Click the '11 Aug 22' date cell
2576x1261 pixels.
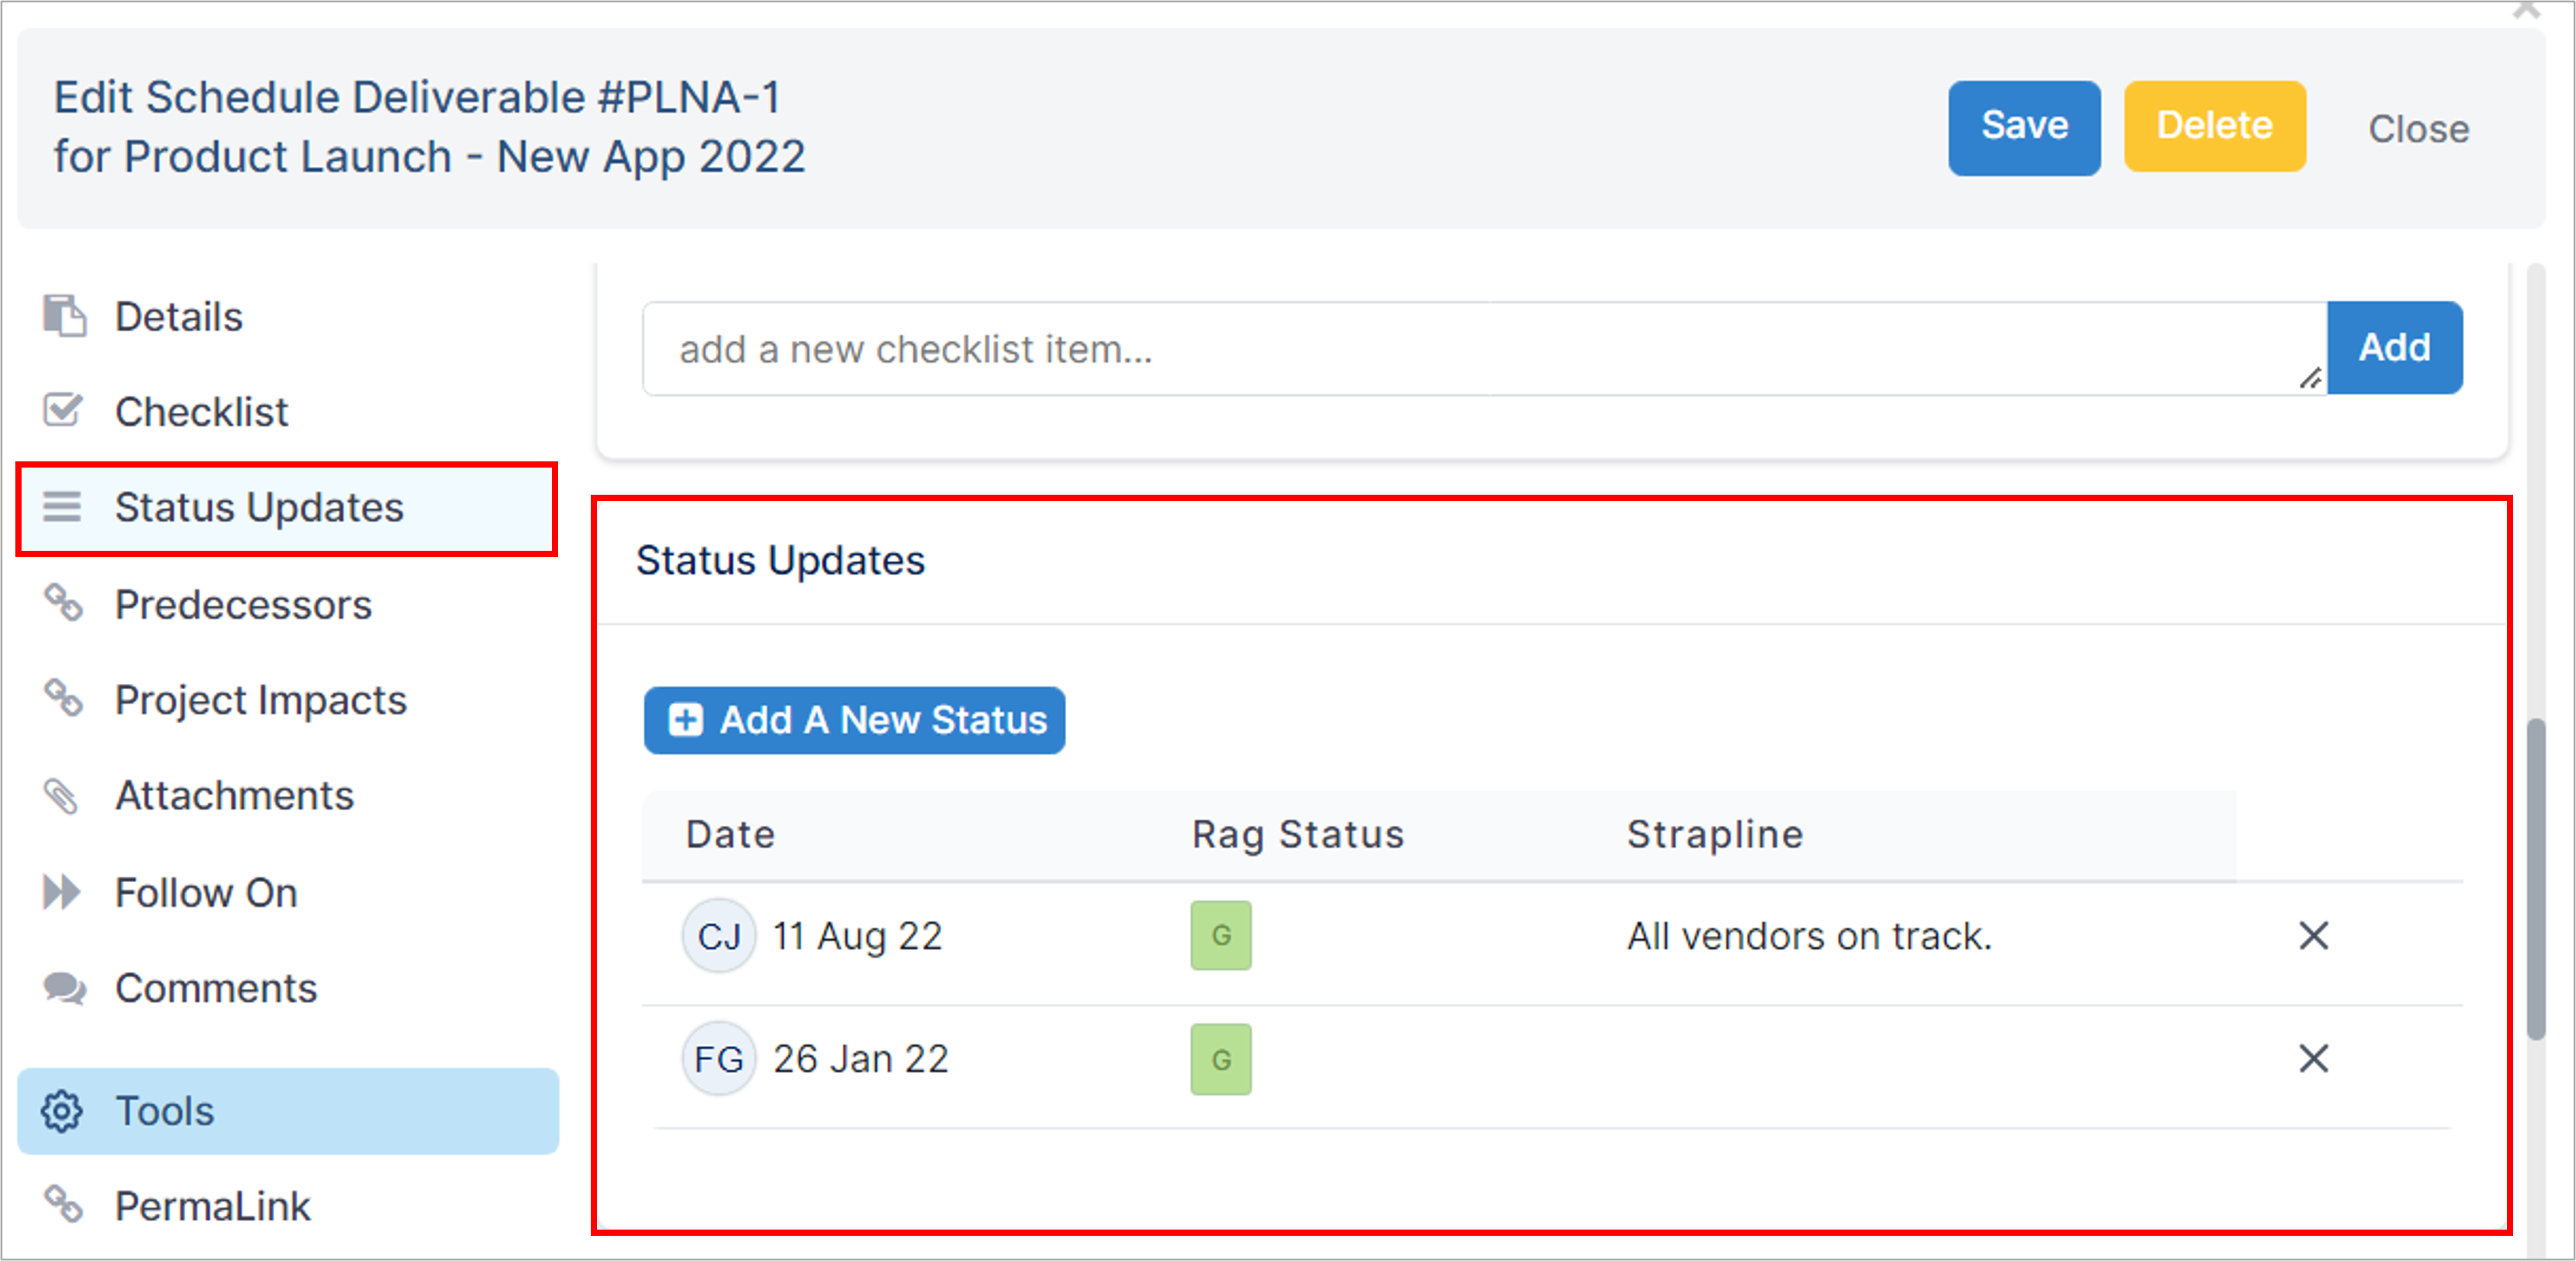tap(857, 936)
